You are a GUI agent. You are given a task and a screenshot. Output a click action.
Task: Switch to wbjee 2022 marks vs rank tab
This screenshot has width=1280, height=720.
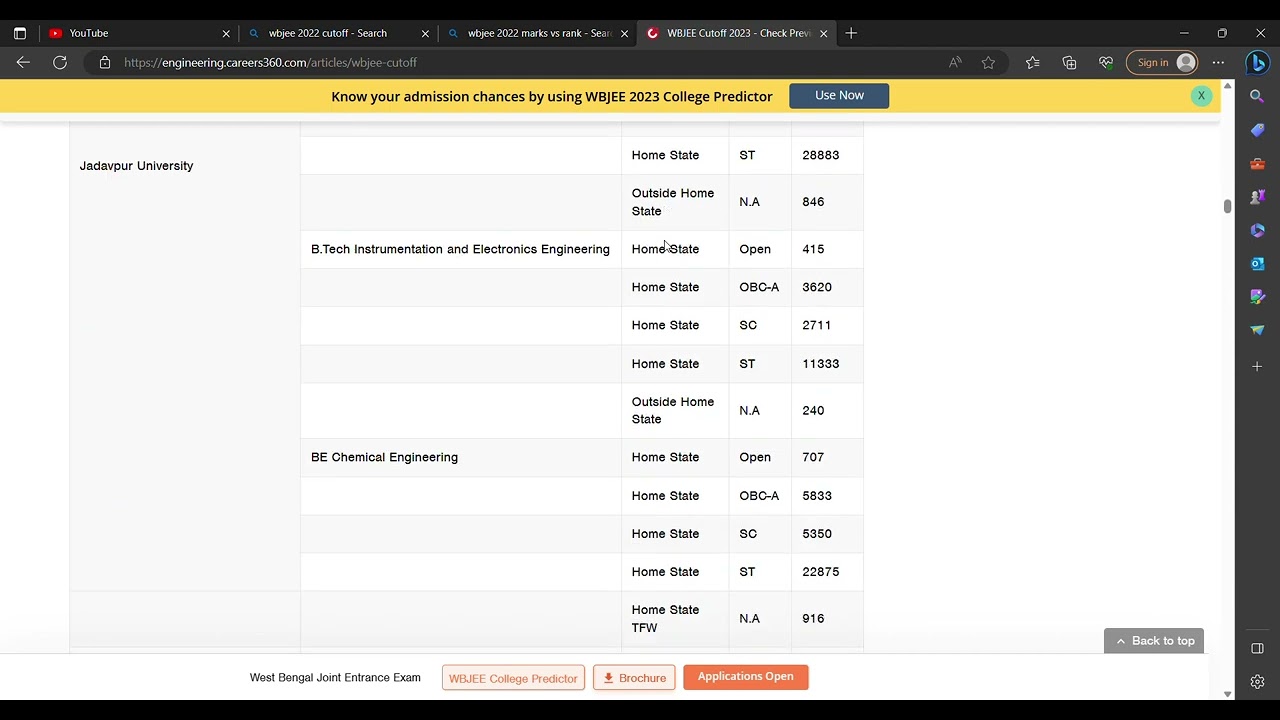pos(537,33)
